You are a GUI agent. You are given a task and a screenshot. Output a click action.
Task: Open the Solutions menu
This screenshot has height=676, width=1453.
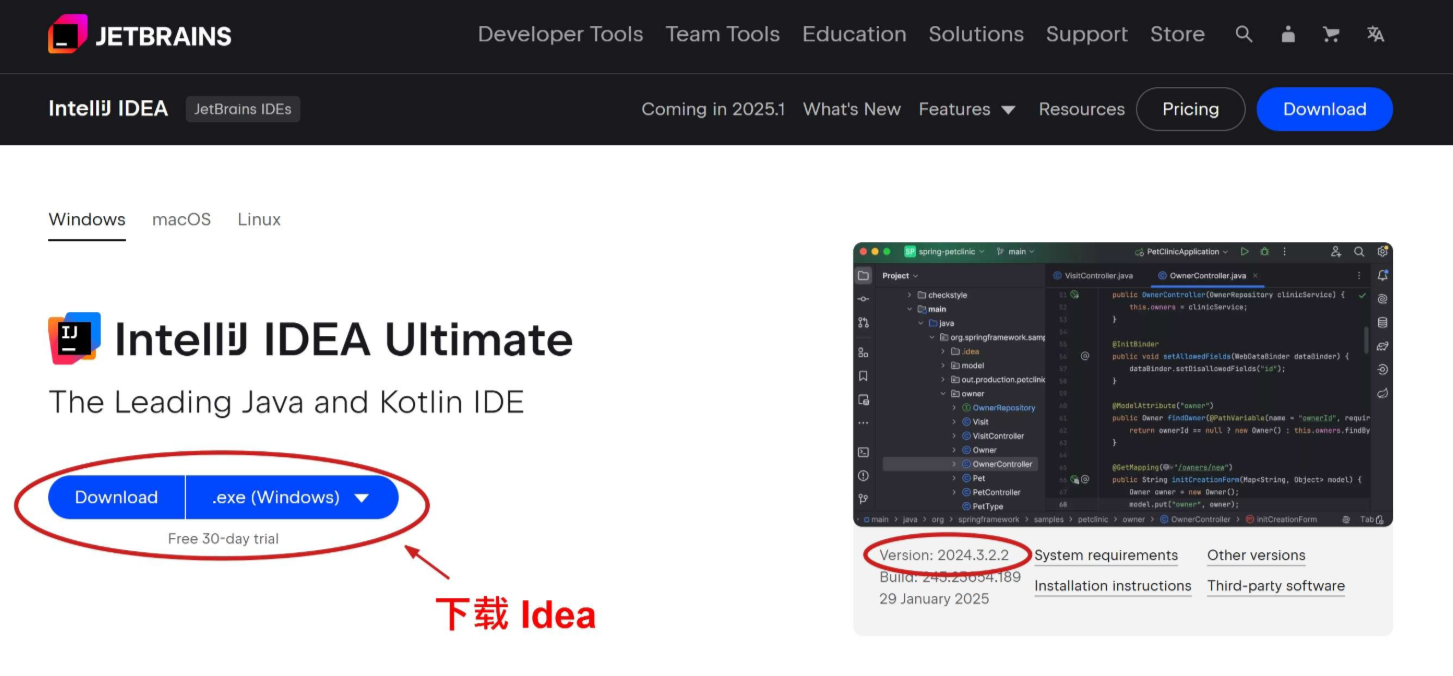976,34
